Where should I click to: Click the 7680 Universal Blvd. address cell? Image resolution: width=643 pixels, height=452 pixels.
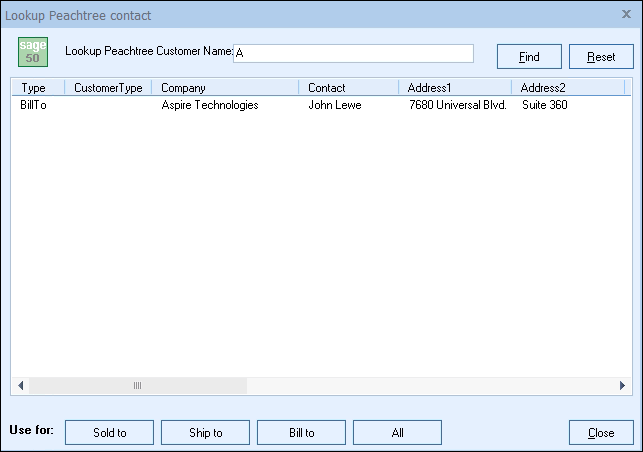458,105
